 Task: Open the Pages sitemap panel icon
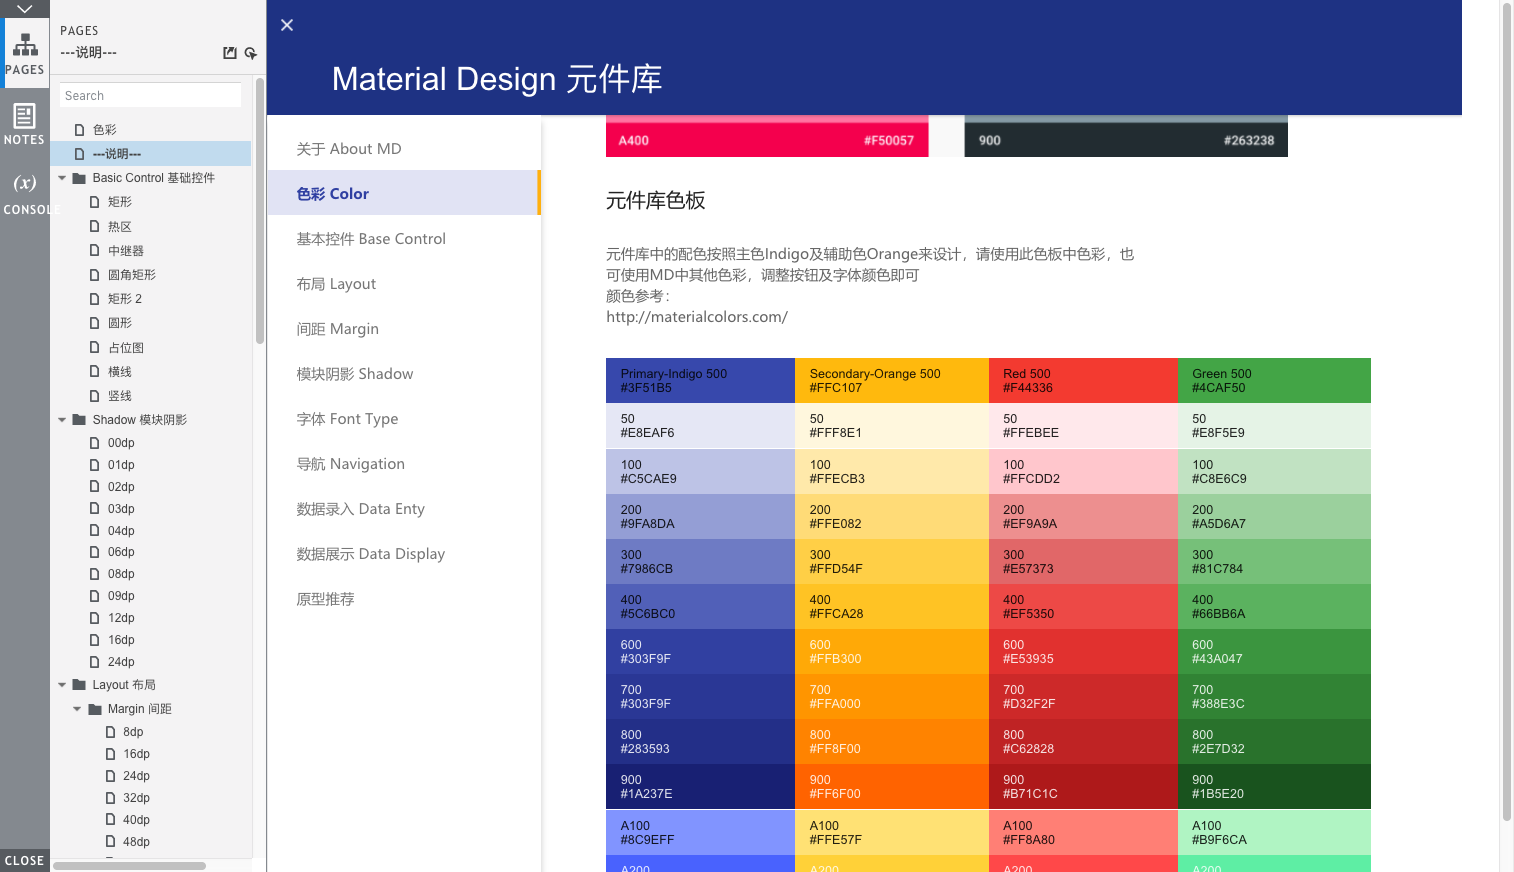(x=25, y=46)
